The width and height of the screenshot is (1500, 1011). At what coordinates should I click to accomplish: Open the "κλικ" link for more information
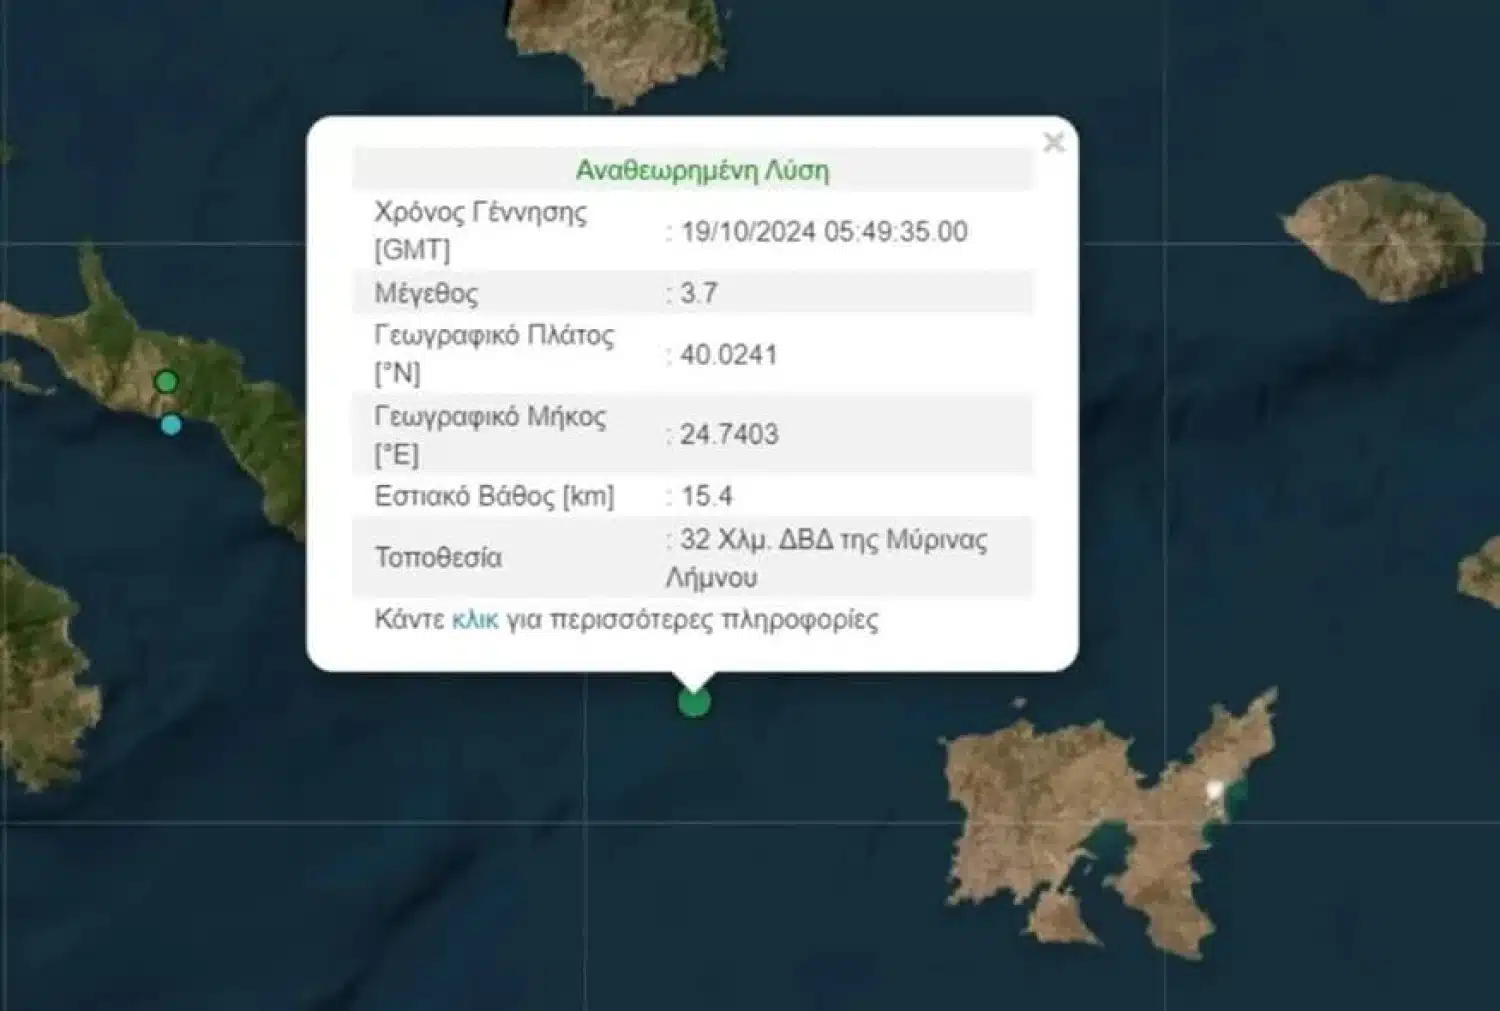tap(474, 619)
